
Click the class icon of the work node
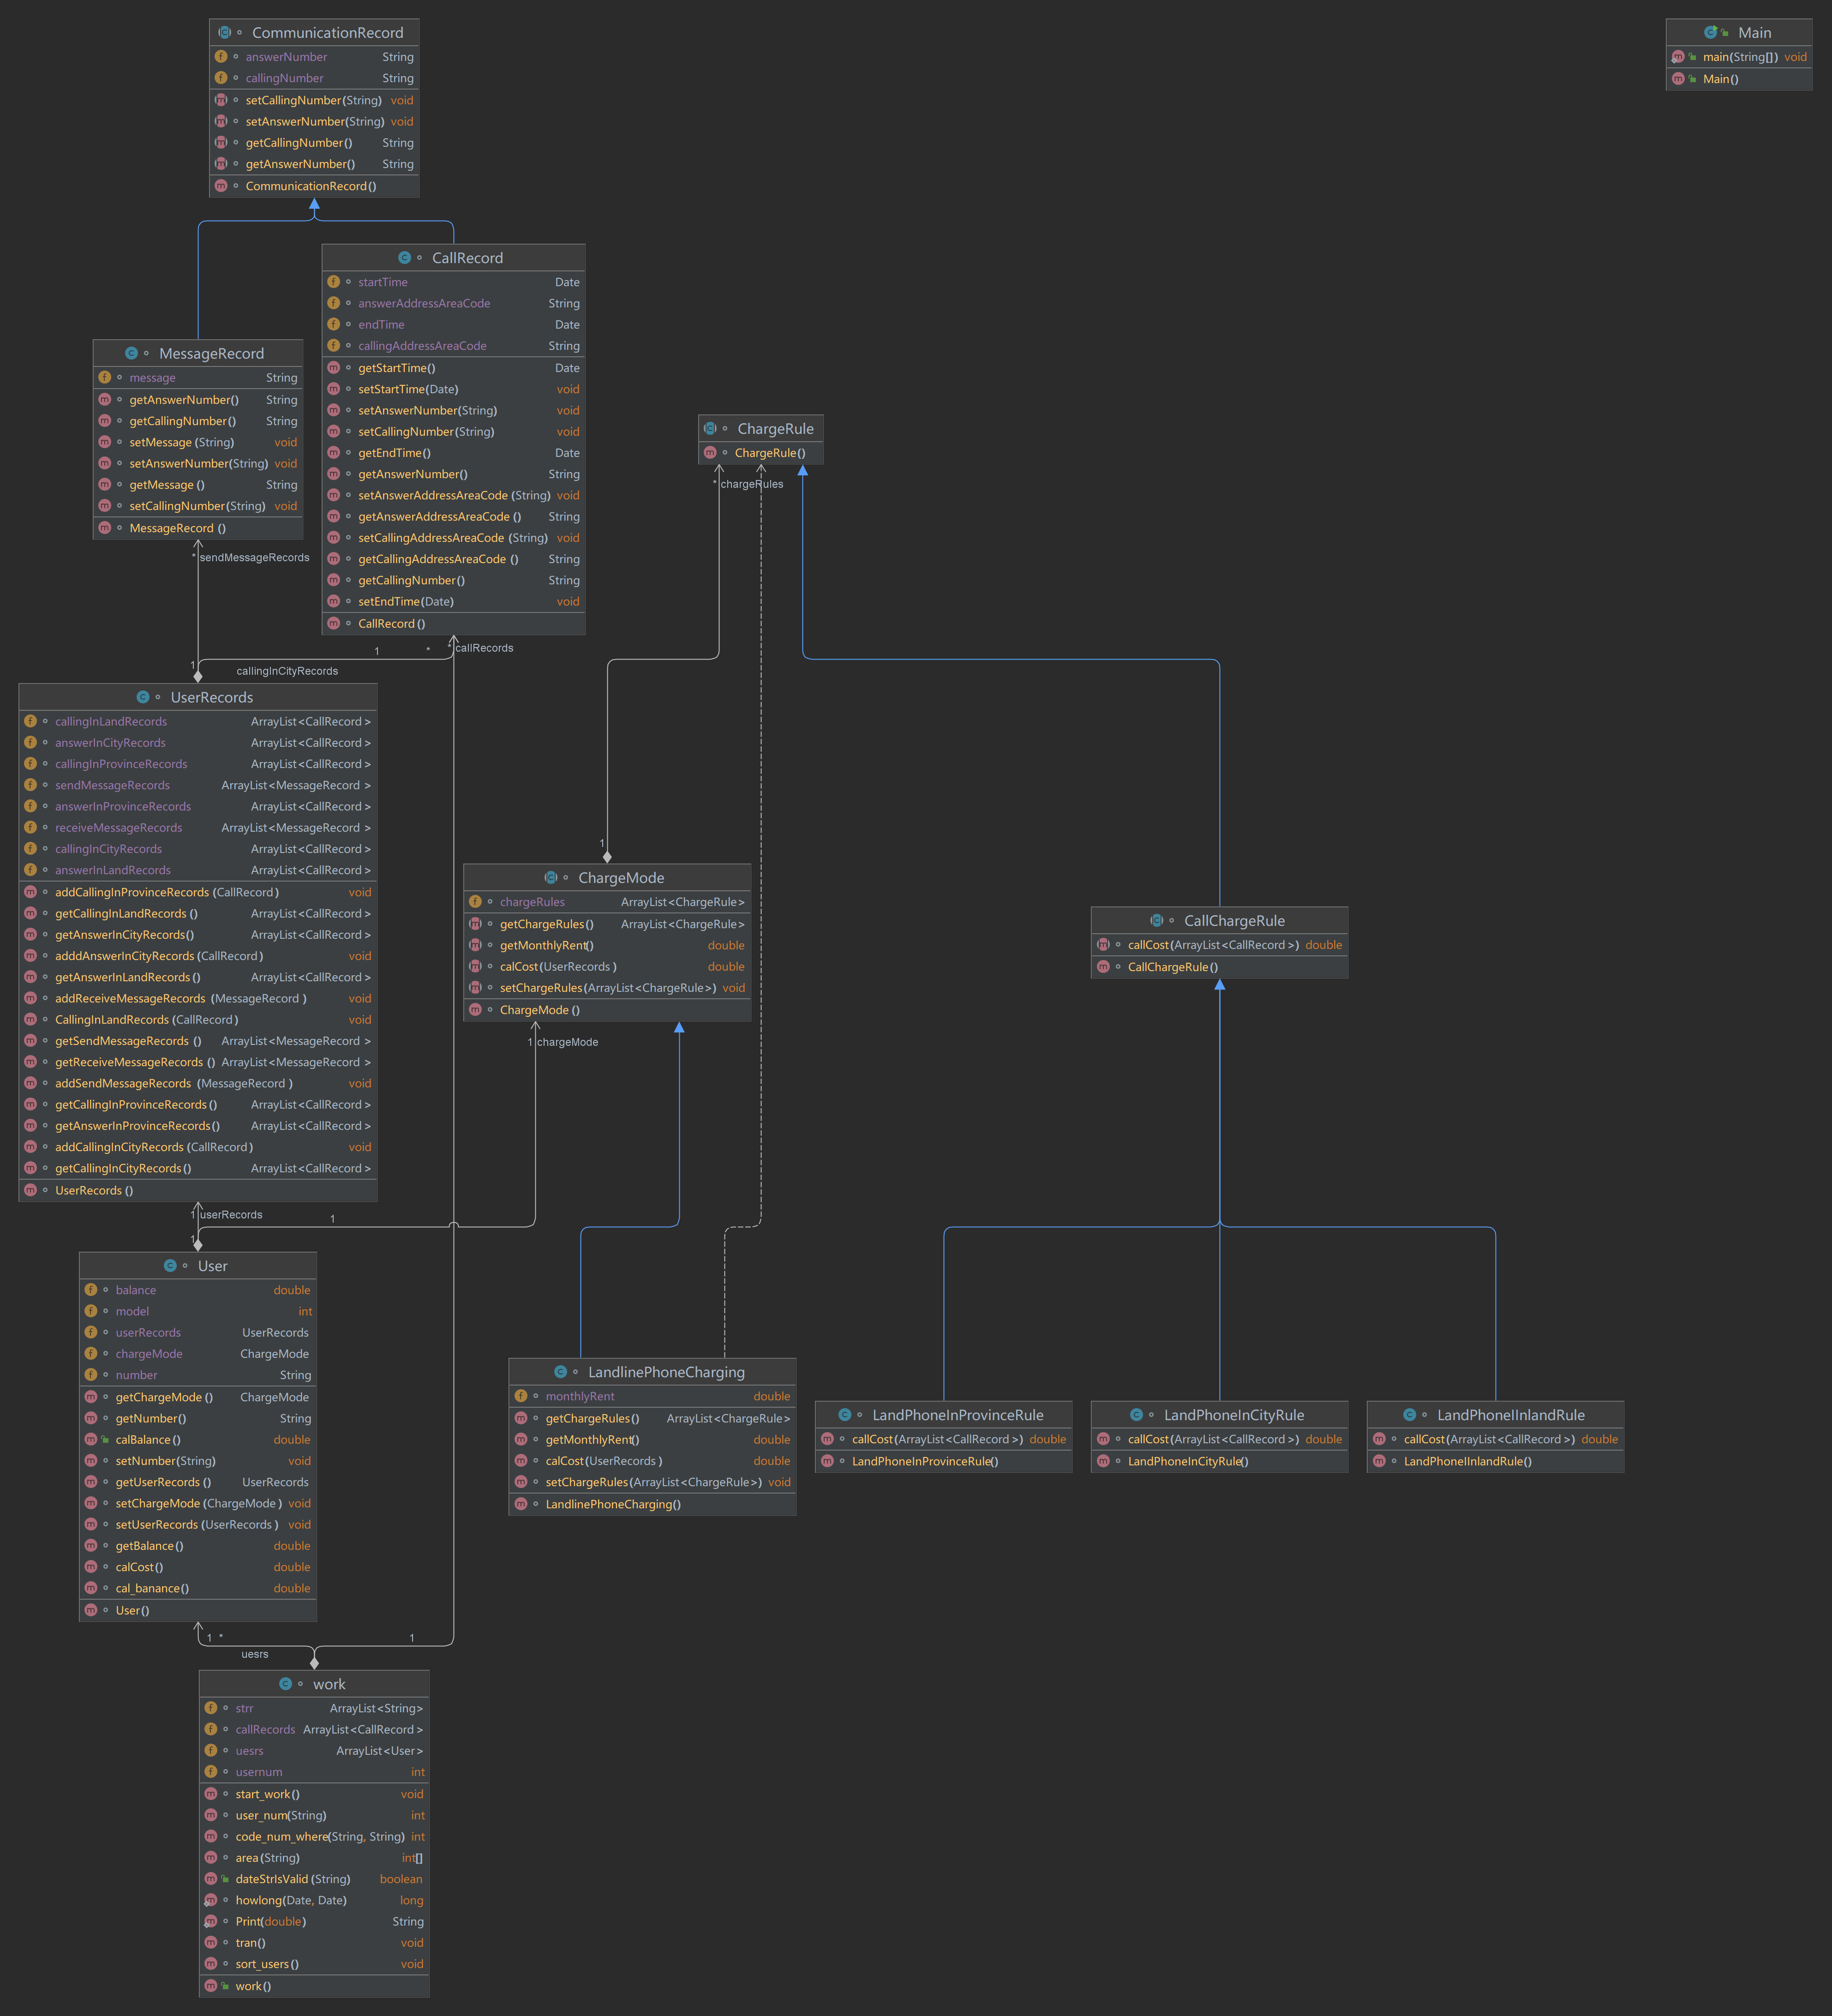coord(285,1684)
